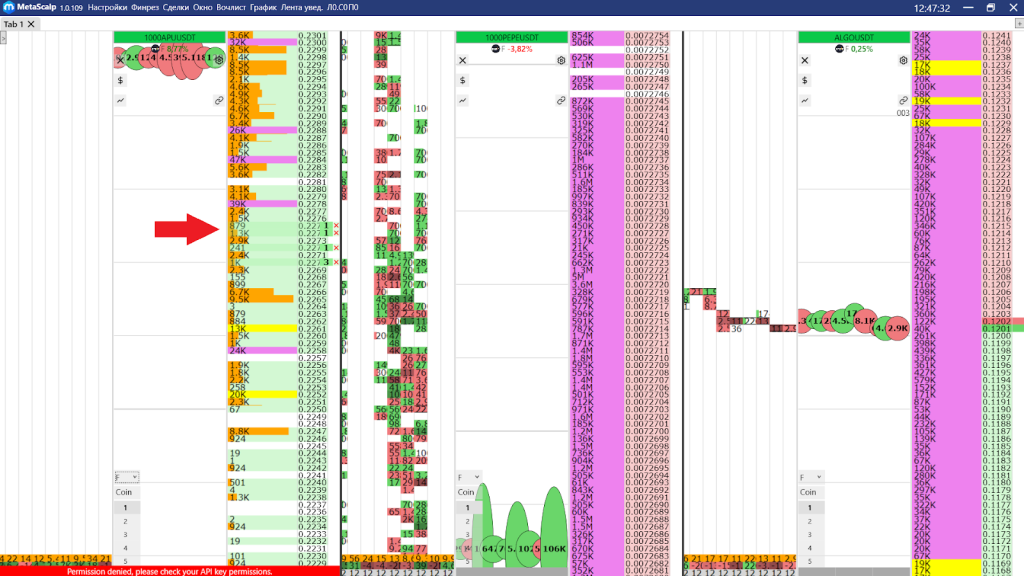Select Coin size preset 3 in ALGOUSDT panel

810,534
